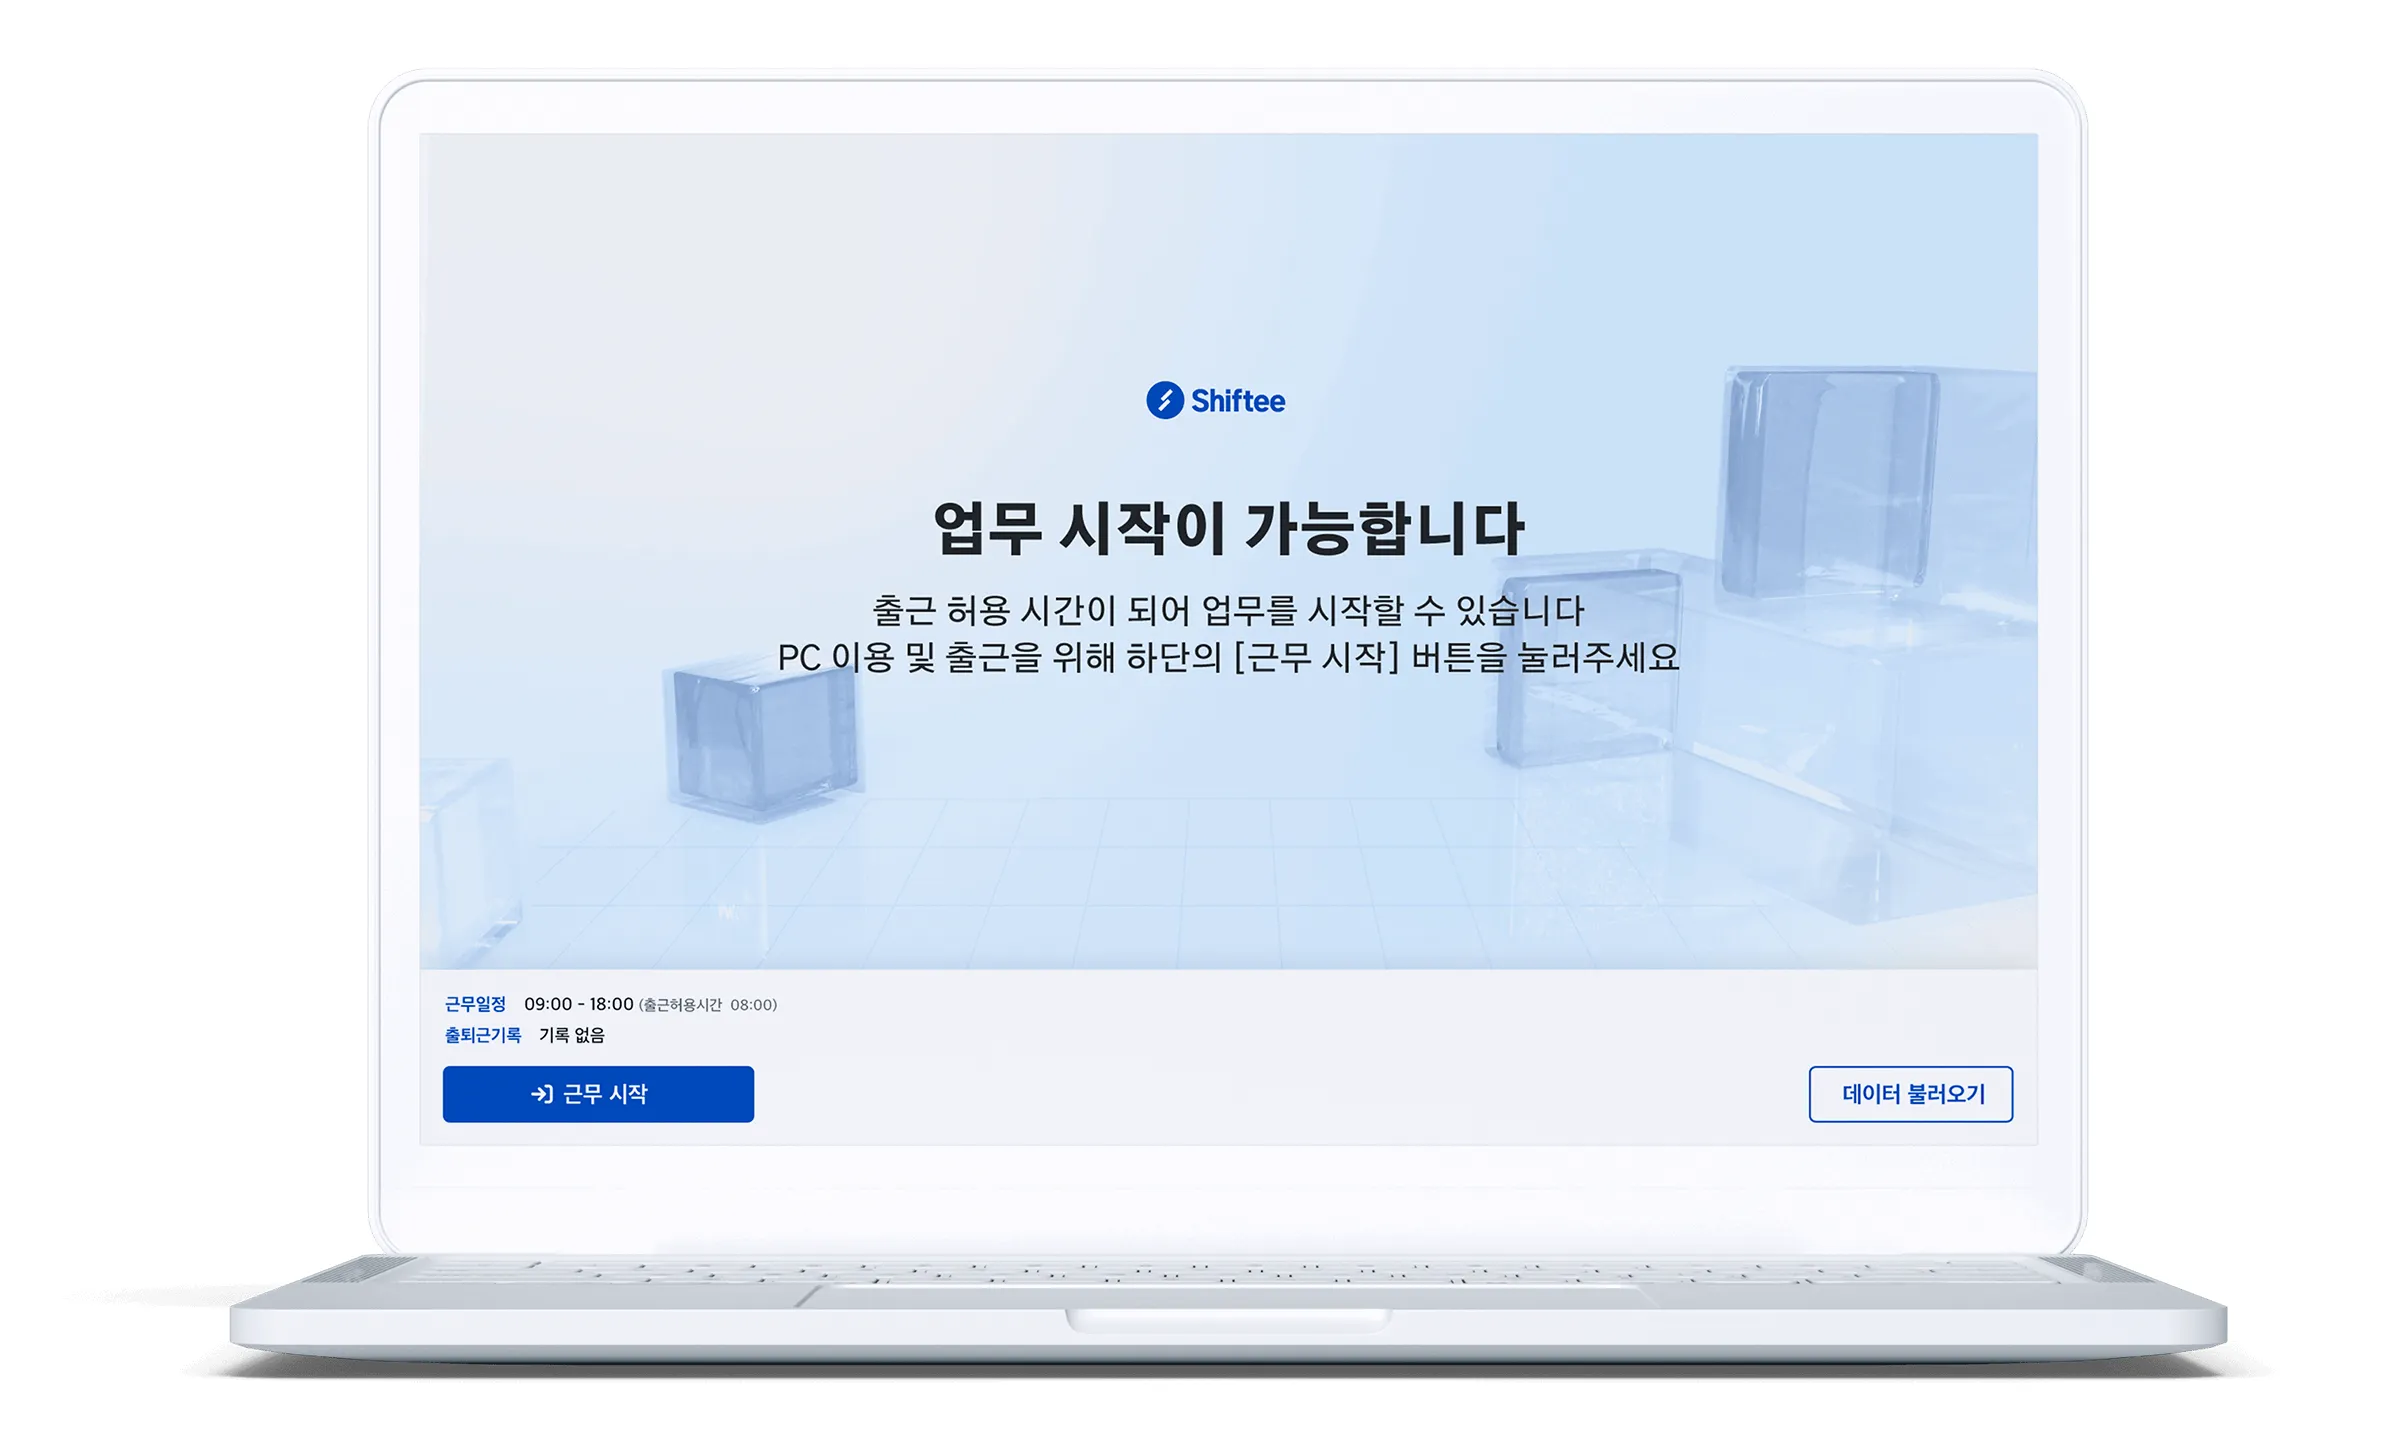Select the 근무일정 label
2400x1449 pixels.
pos(475,1001)
